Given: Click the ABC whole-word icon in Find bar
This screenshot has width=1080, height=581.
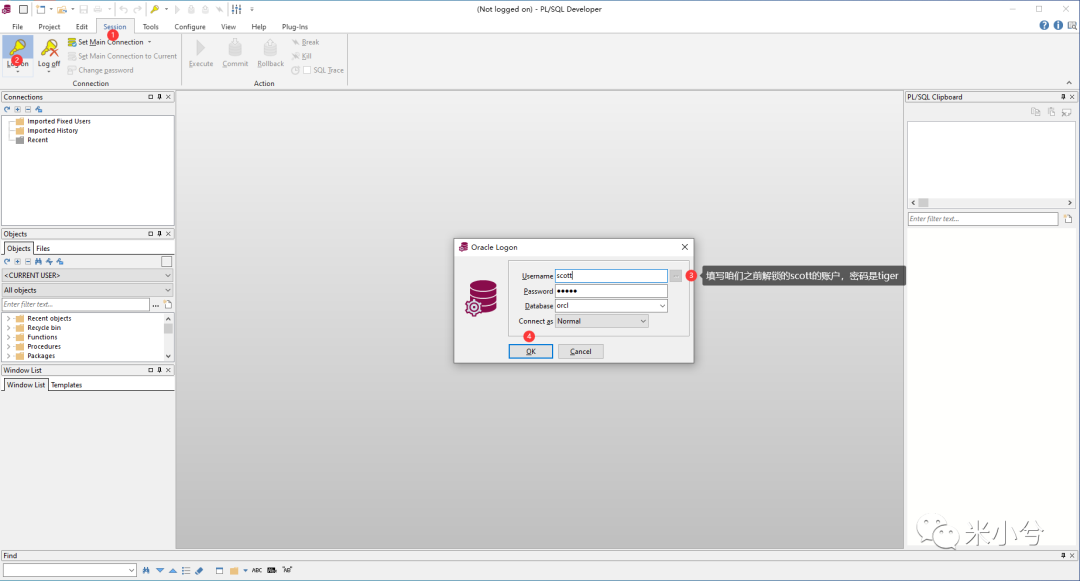Looking at the screenshot, I should 257,570.
